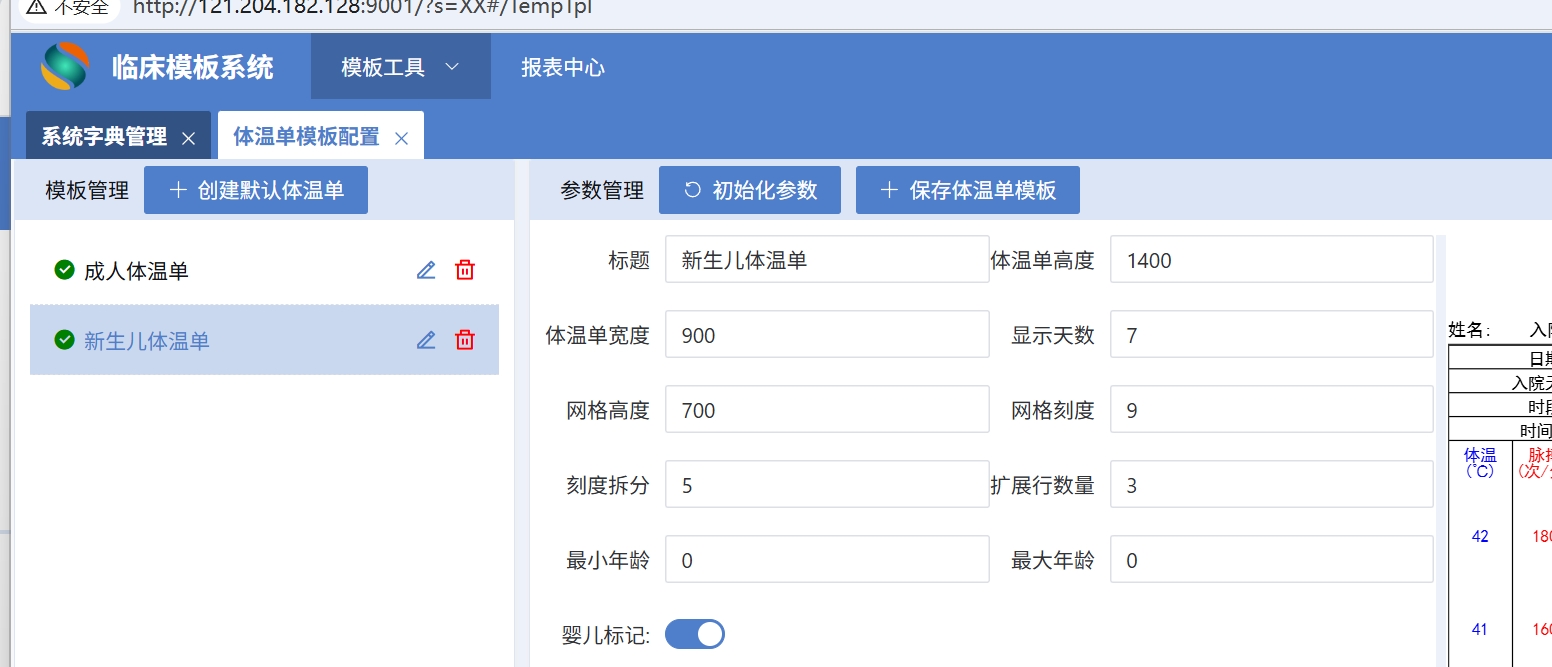This screenshot has width=1552, height=667.
Task: Close the 体温单模板配置 tab
Action: (x=402, y=139)
